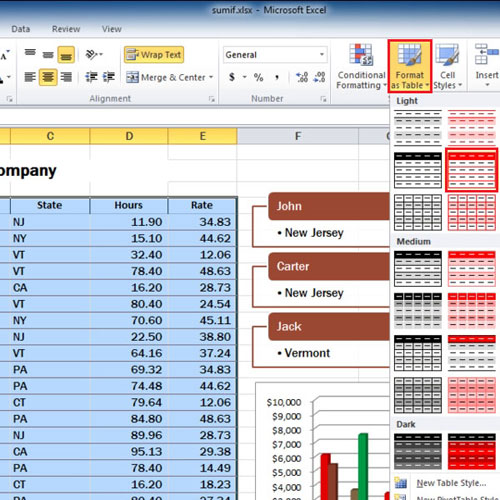Viewport: 500px width, 500px height.
Task: Choose the red Dark table style
Action: click(471, 451)
